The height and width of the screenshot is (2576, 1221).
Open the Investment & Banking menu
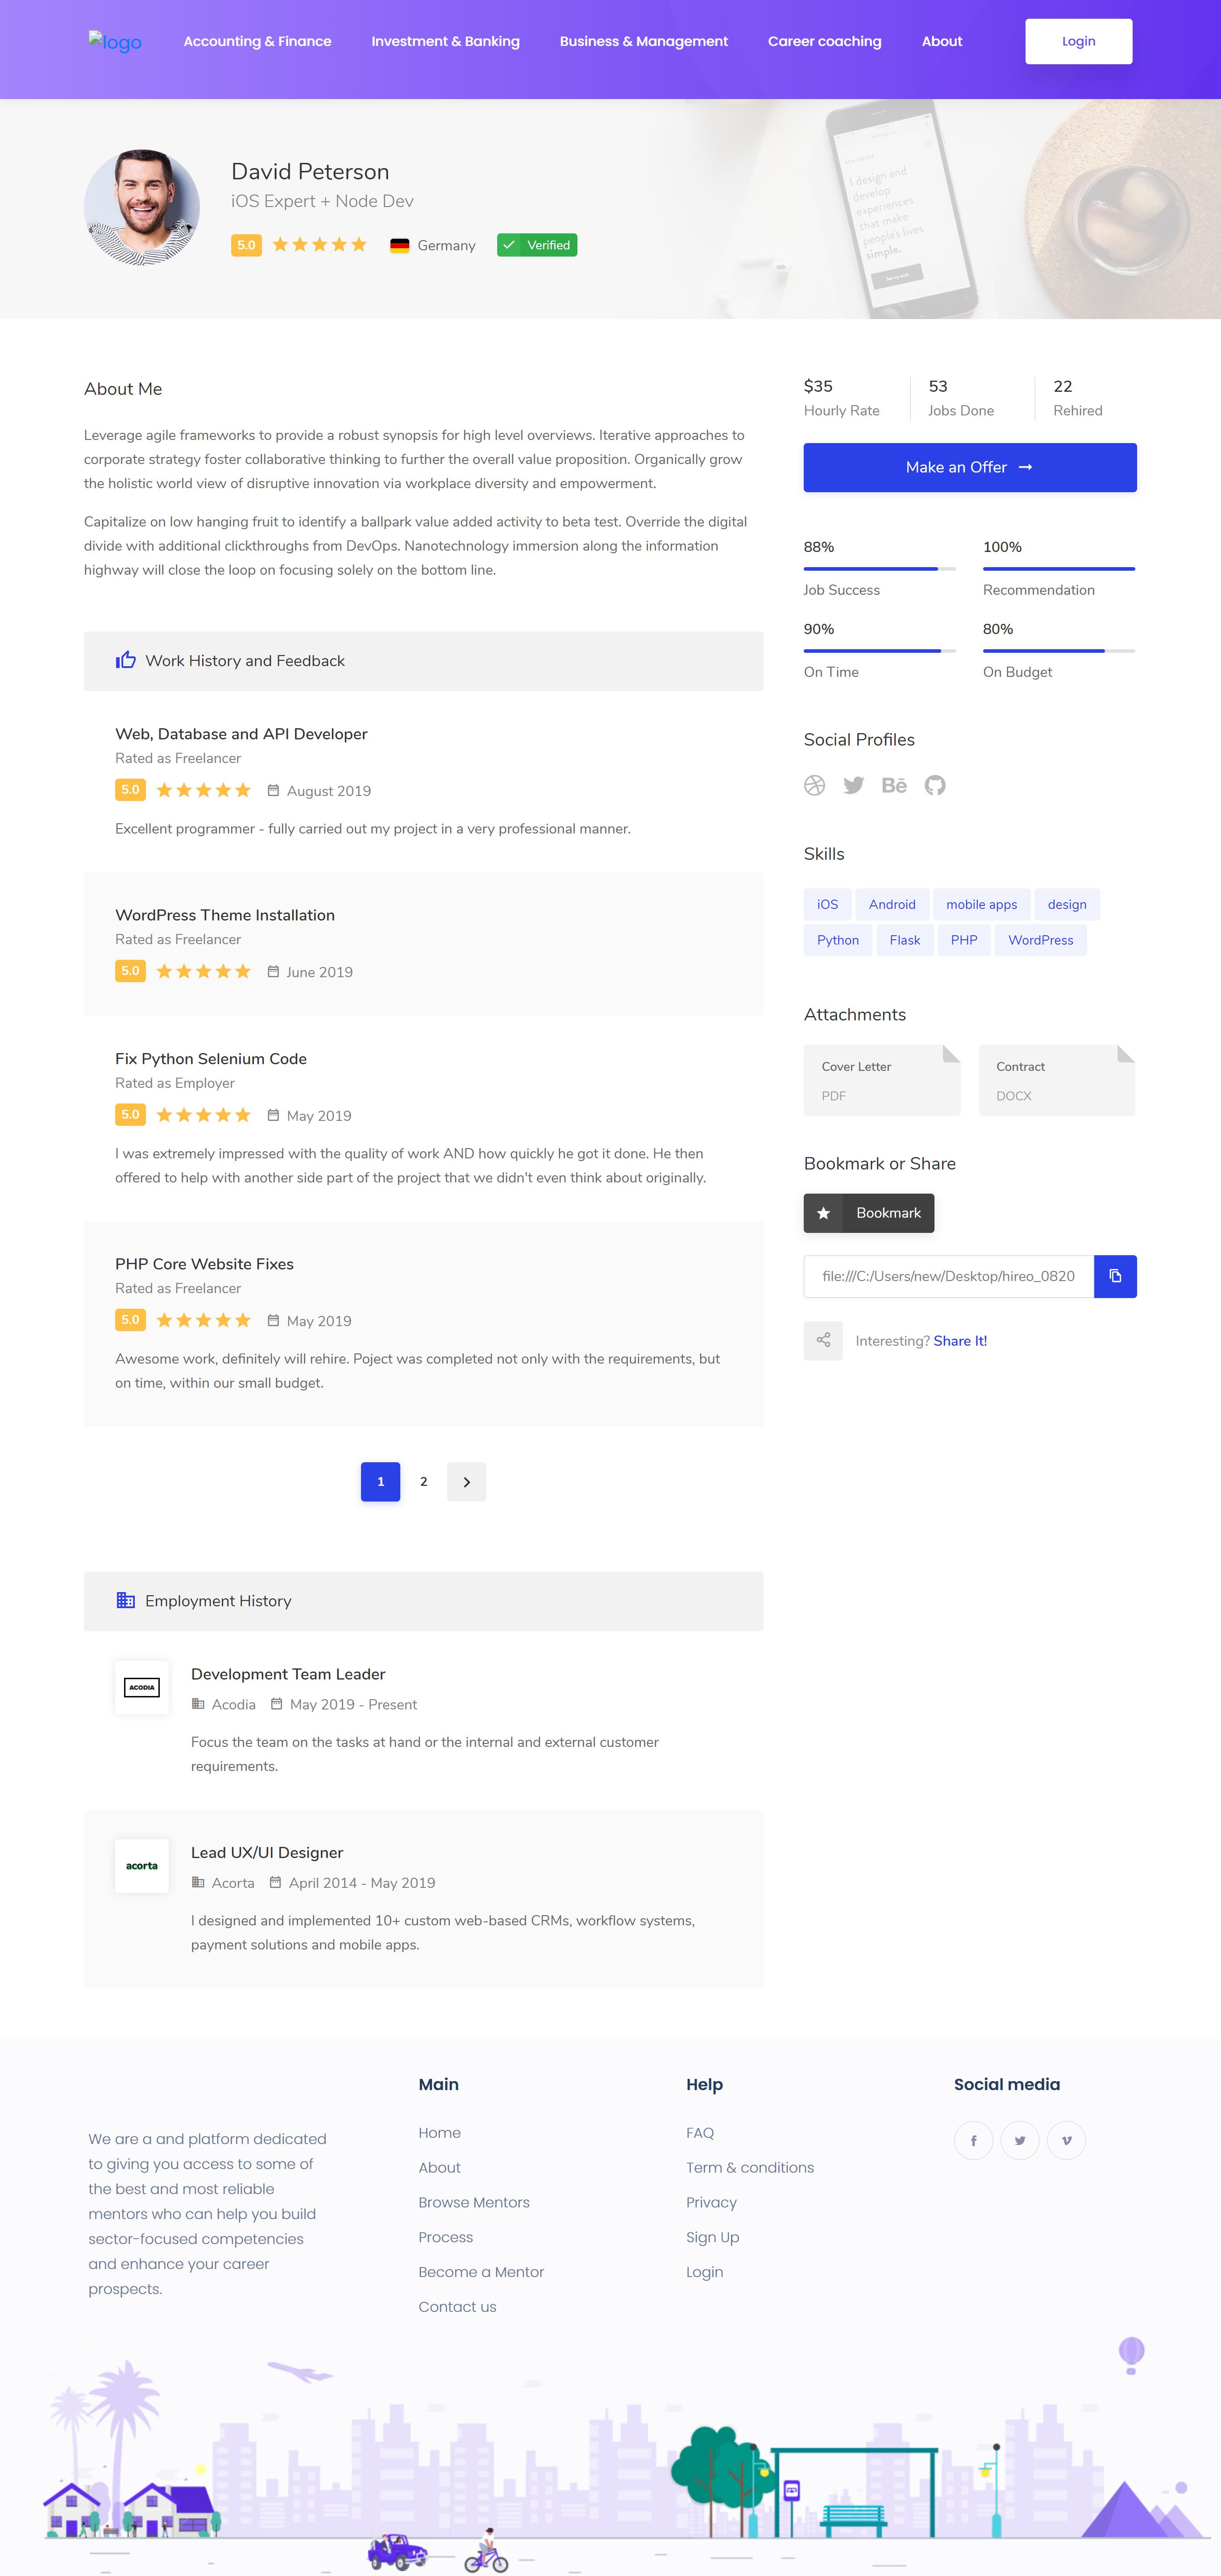tap(445, 41)
